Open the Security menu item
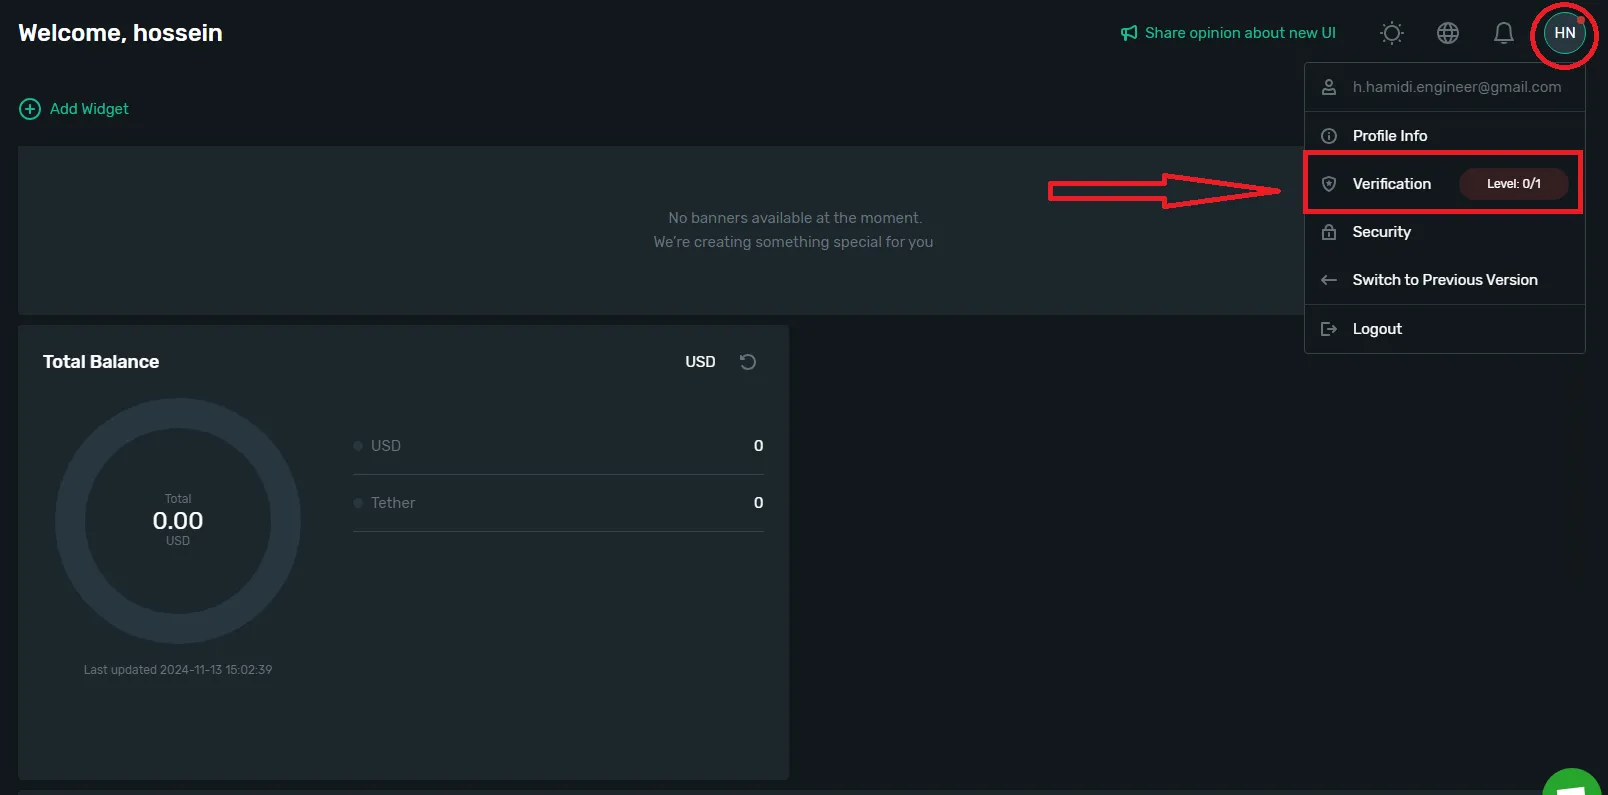1608x795 pixels. [x=1381, y=232]
